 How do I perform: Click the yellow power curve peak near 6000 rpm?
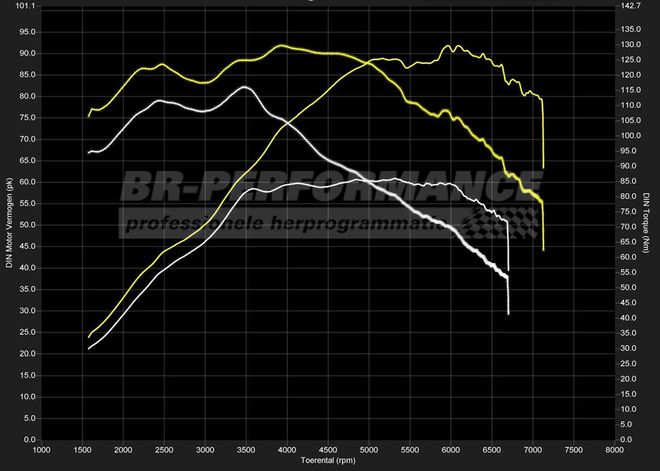tap(452, 46)
